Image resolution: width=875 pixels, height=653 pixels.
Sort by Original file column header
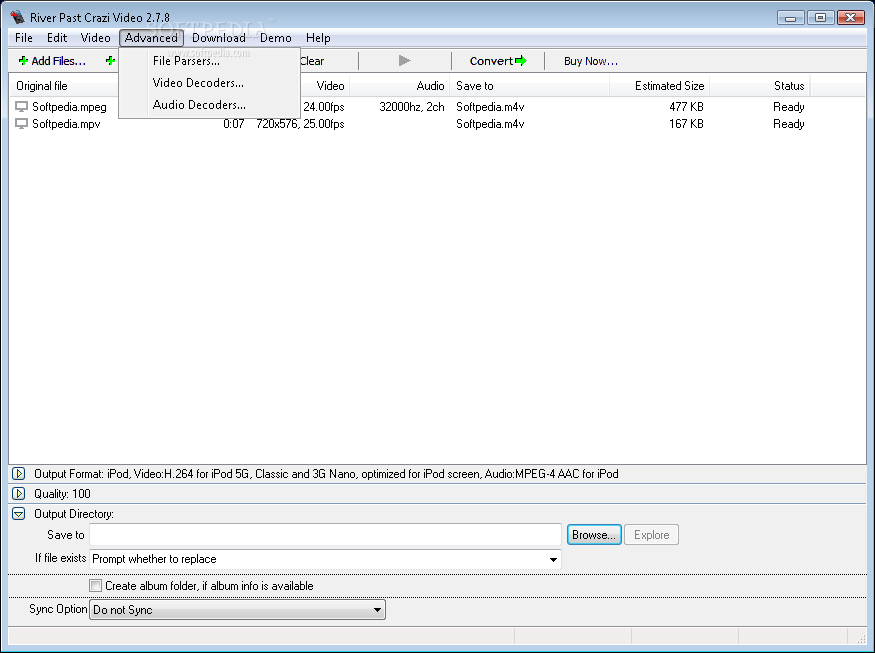[x=64, y=86]
